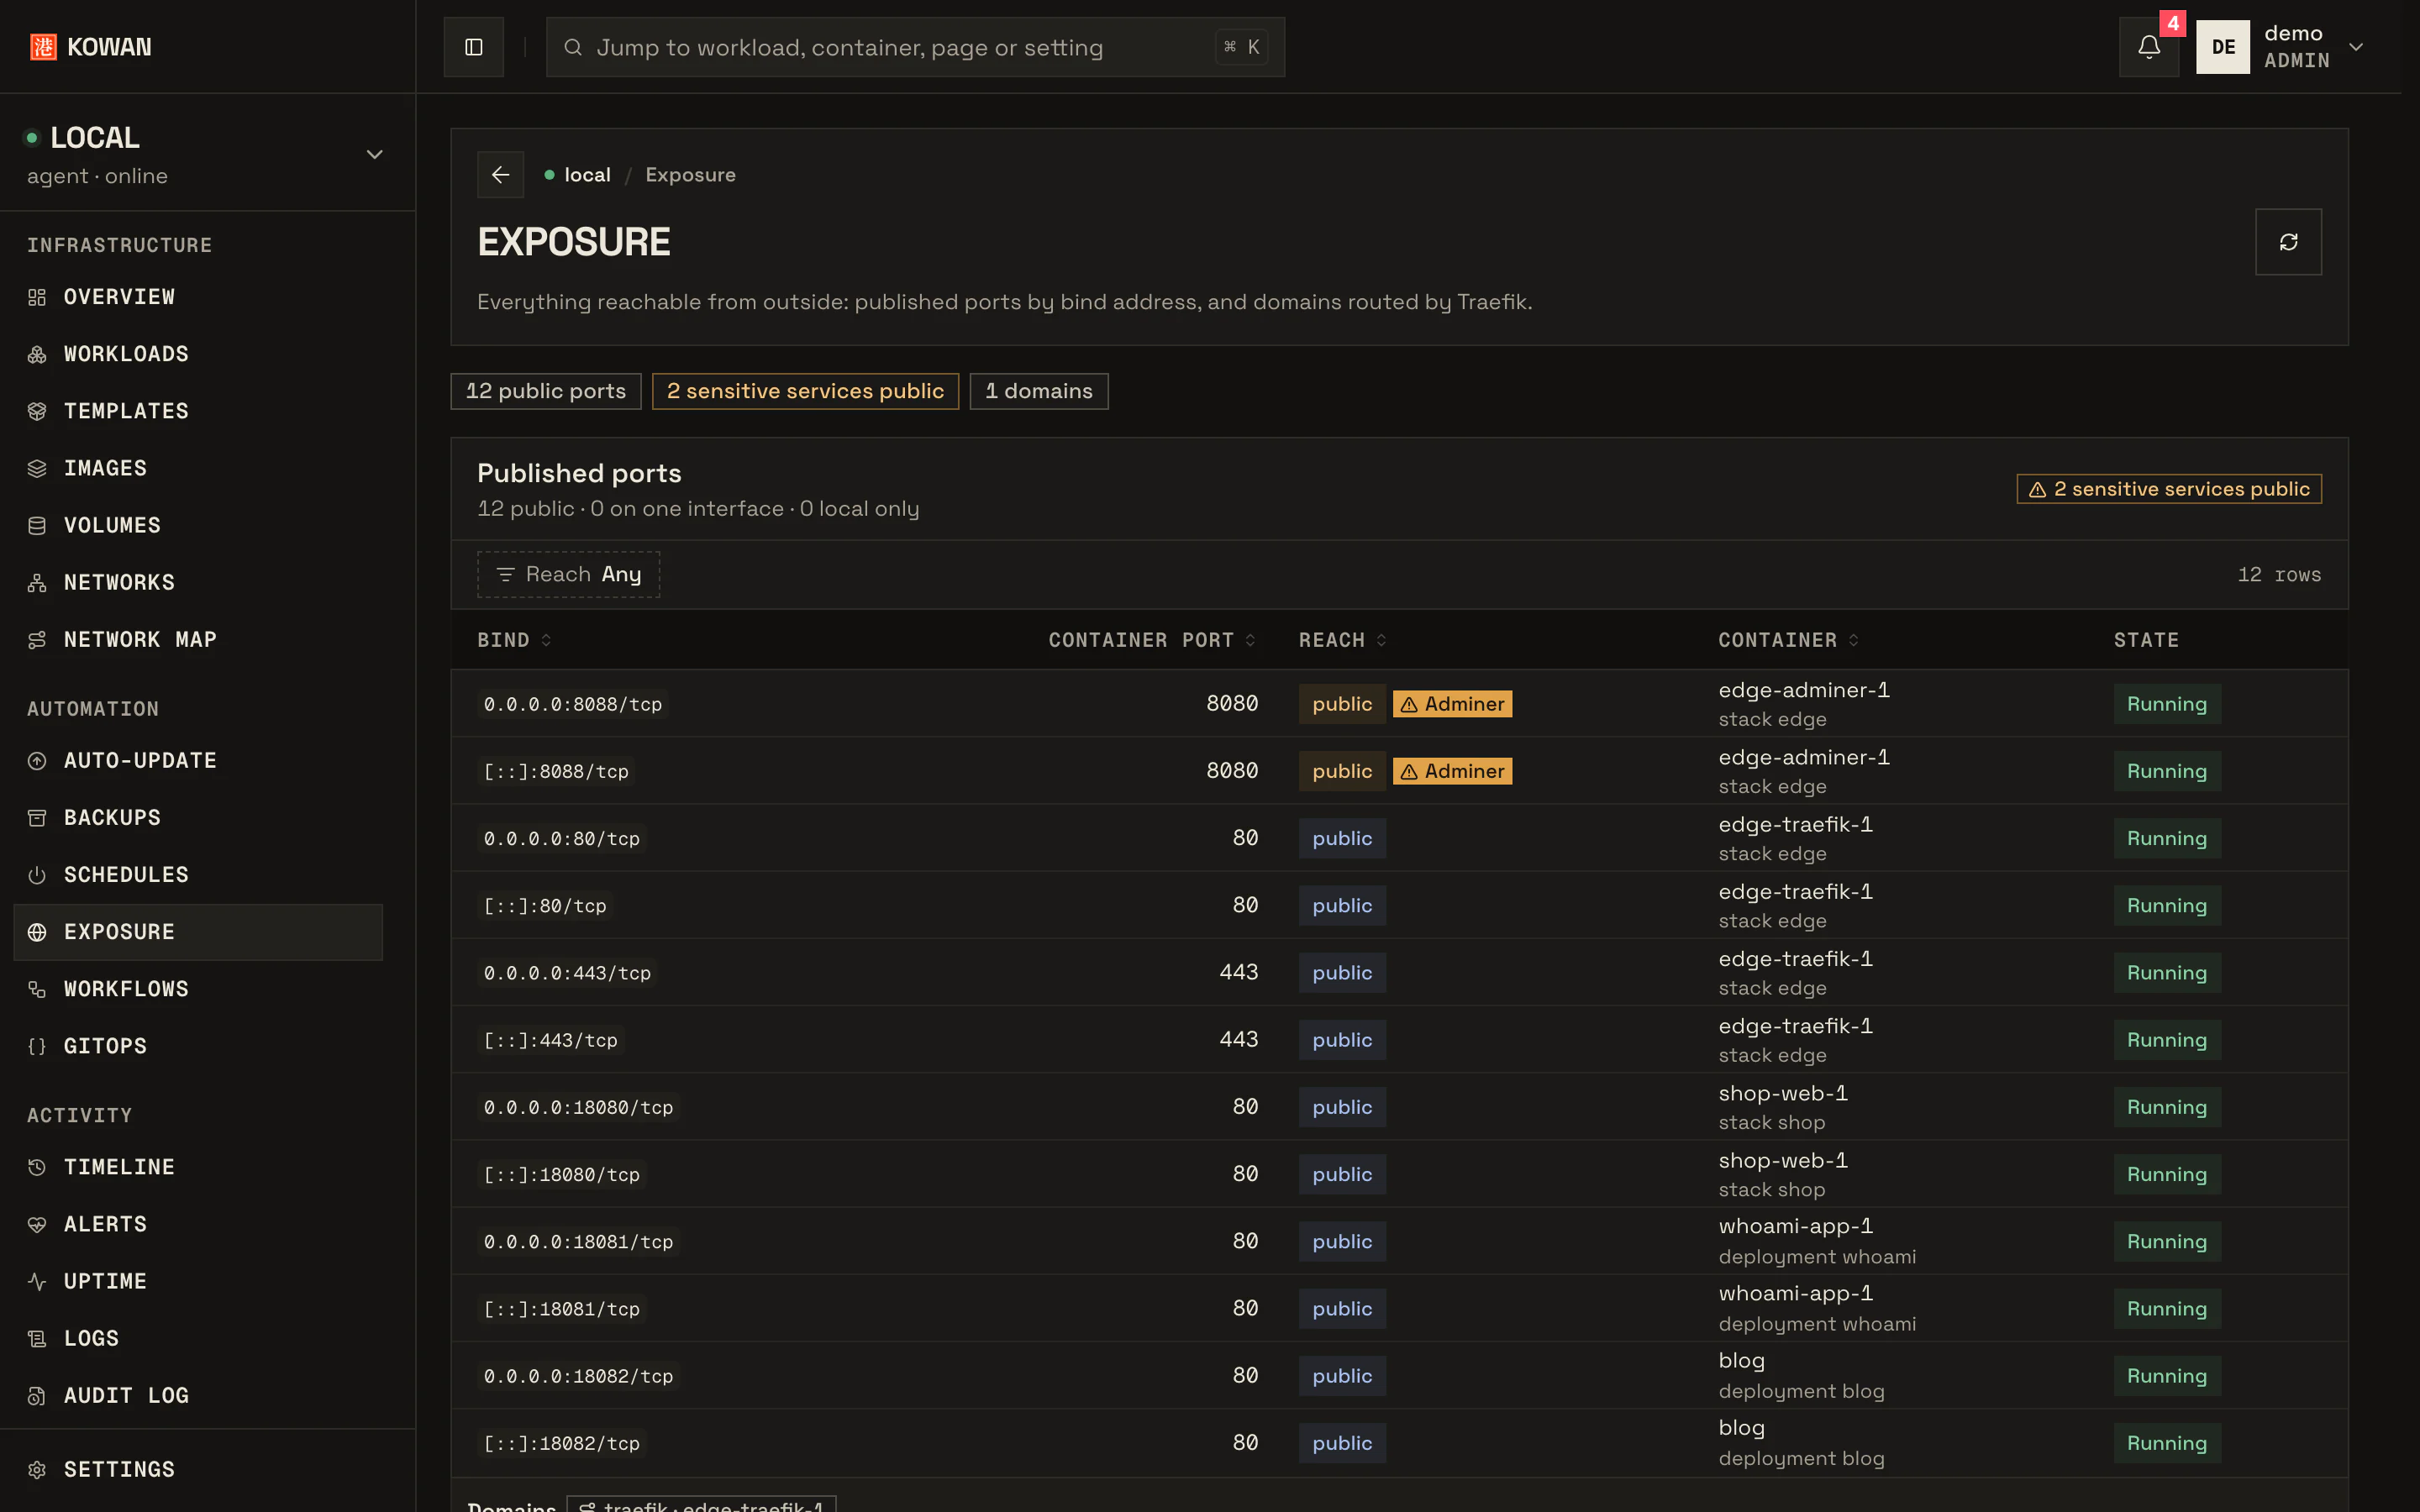The height and width of the screenshot is (1512, 2420).
Task: Open the Workloads page label
Action: click(x=126, y=354)
